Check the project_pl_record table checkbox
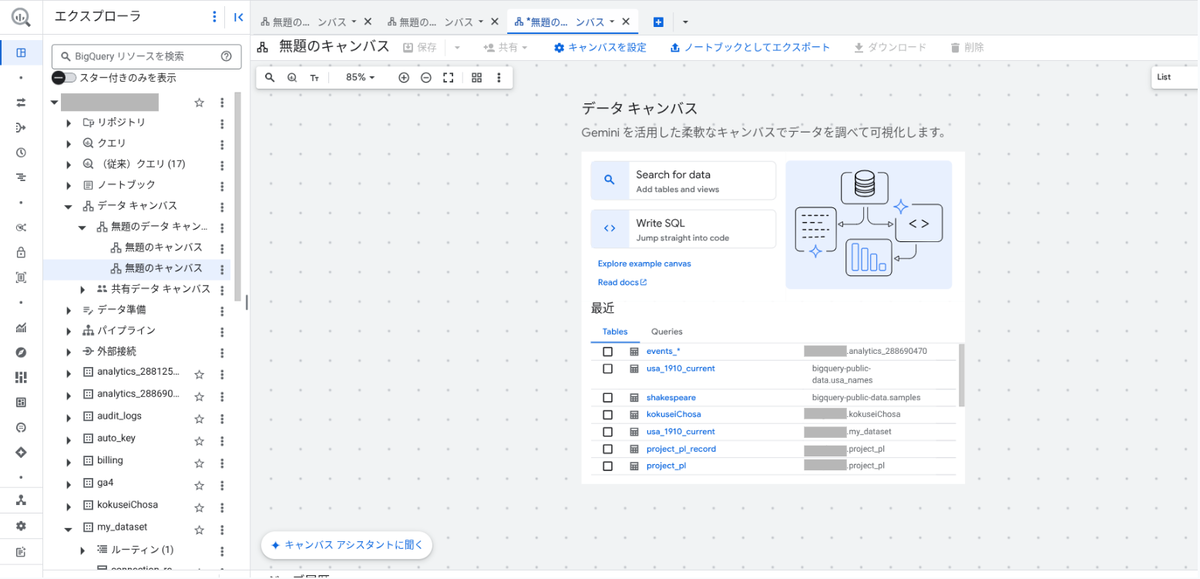Viewport: 1200px width, 579px height. pyautogui.click(x=608, y=449)
